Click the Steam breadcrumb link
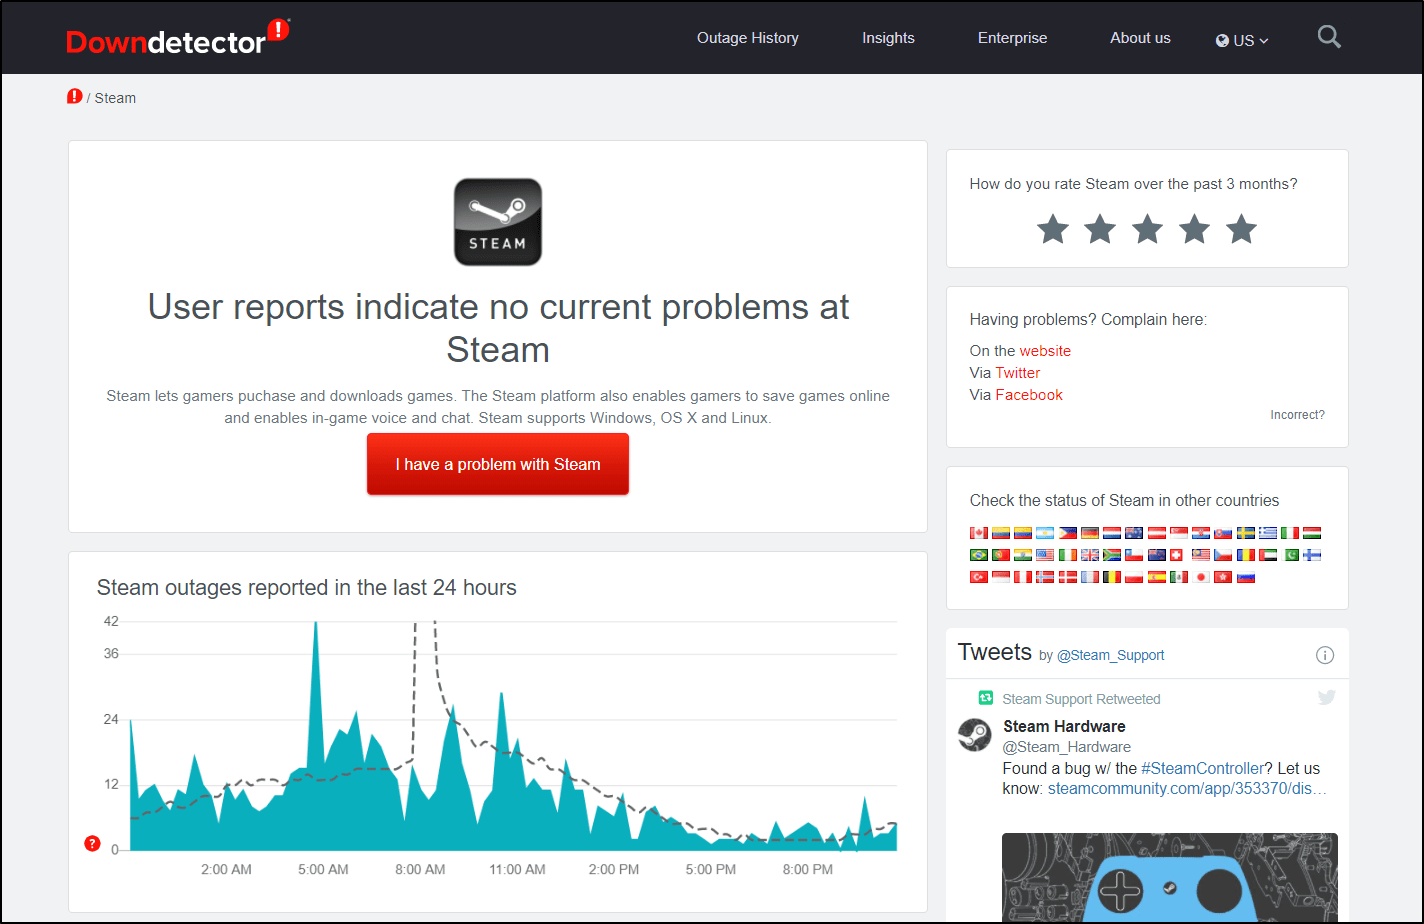1424x924 pixels. click(x=115, y=98)
